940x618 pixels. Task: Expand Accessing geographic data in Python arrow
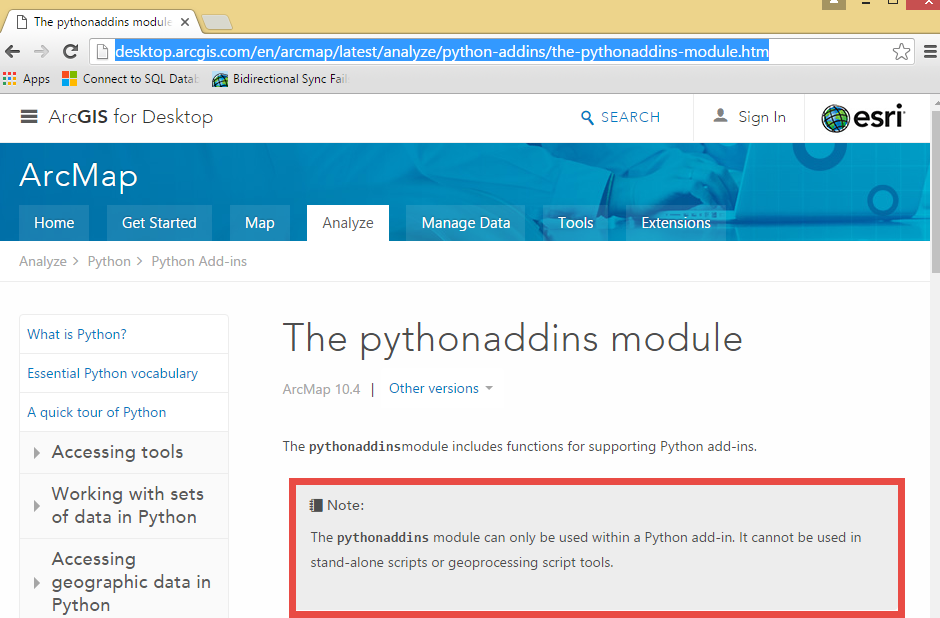37,583
